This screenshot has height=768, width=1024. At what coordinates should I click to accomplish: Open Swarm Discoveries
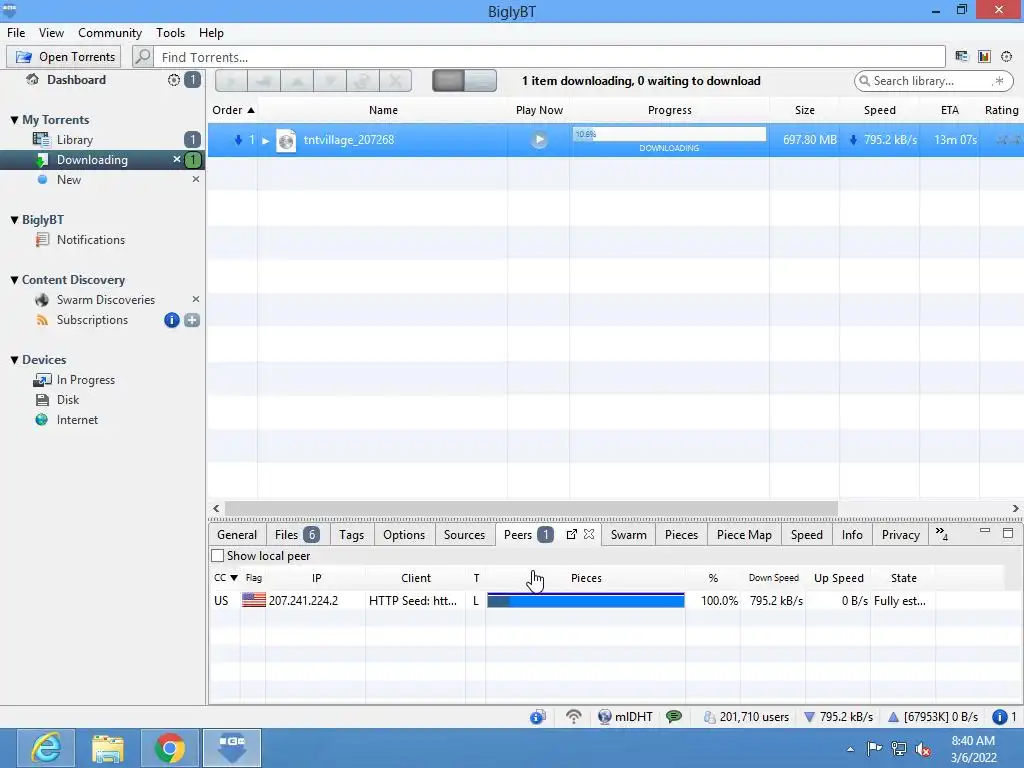pos(105,300)
